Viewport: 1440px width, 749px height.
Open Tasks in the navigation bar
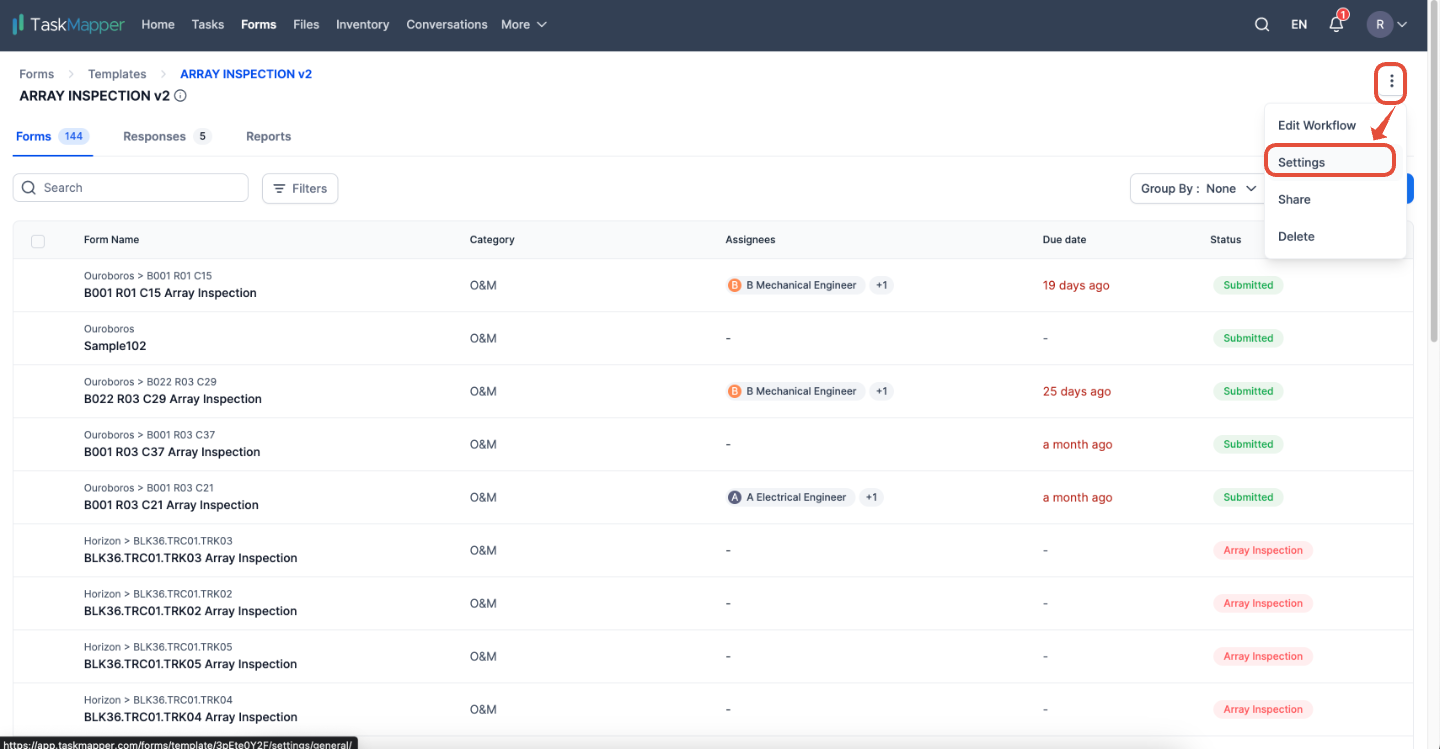[208, 24]
